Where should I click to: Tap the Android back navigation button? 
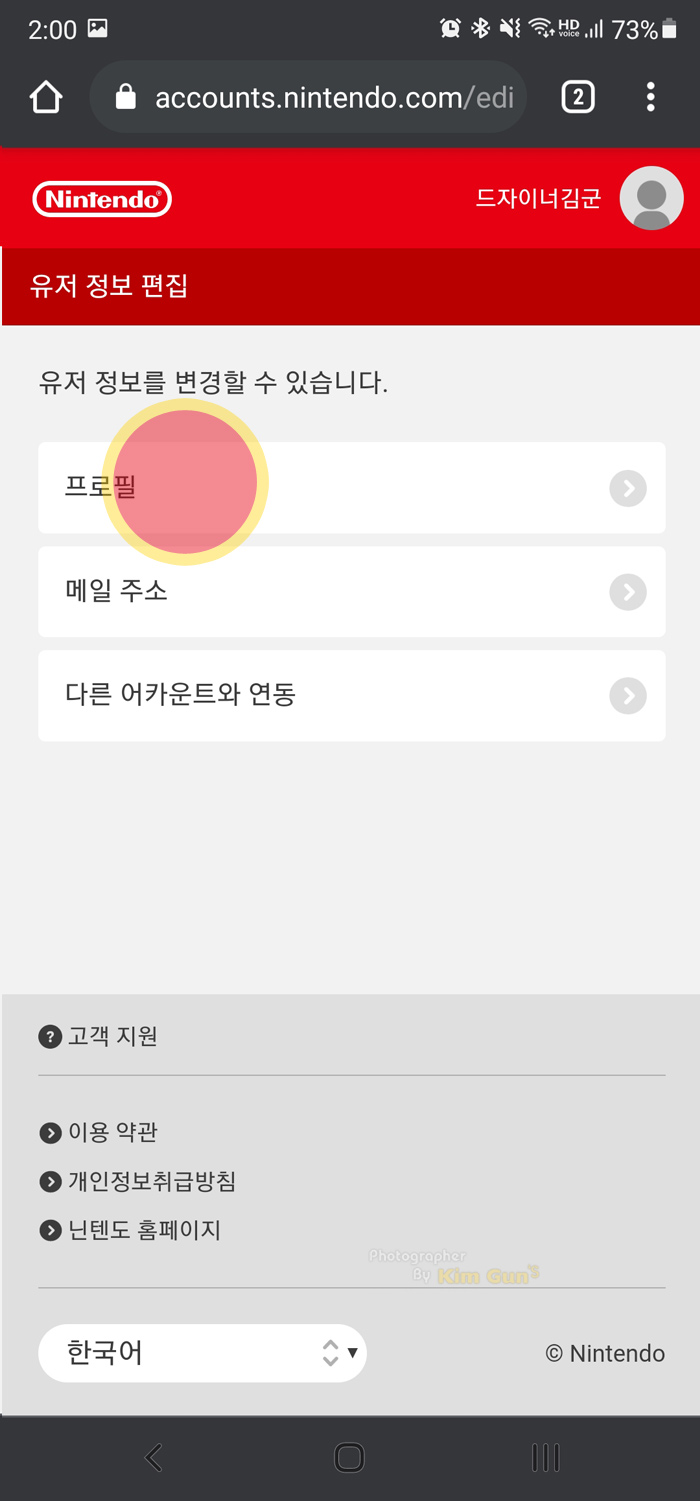(153, 1457)
